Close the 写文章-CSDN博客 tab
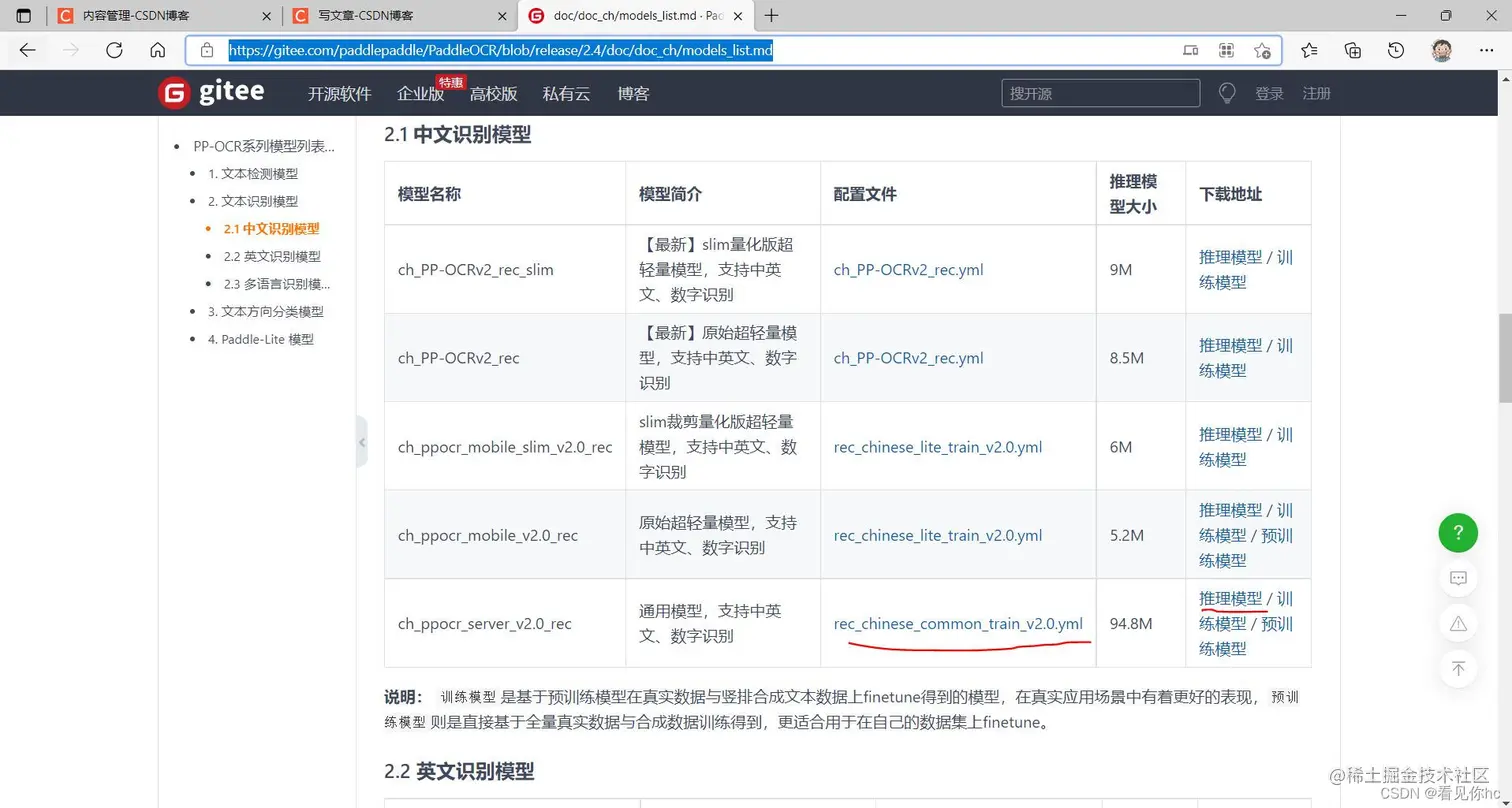Image resolution: width=1512 pixels, height=808 pixels. [x=500, y=16]
